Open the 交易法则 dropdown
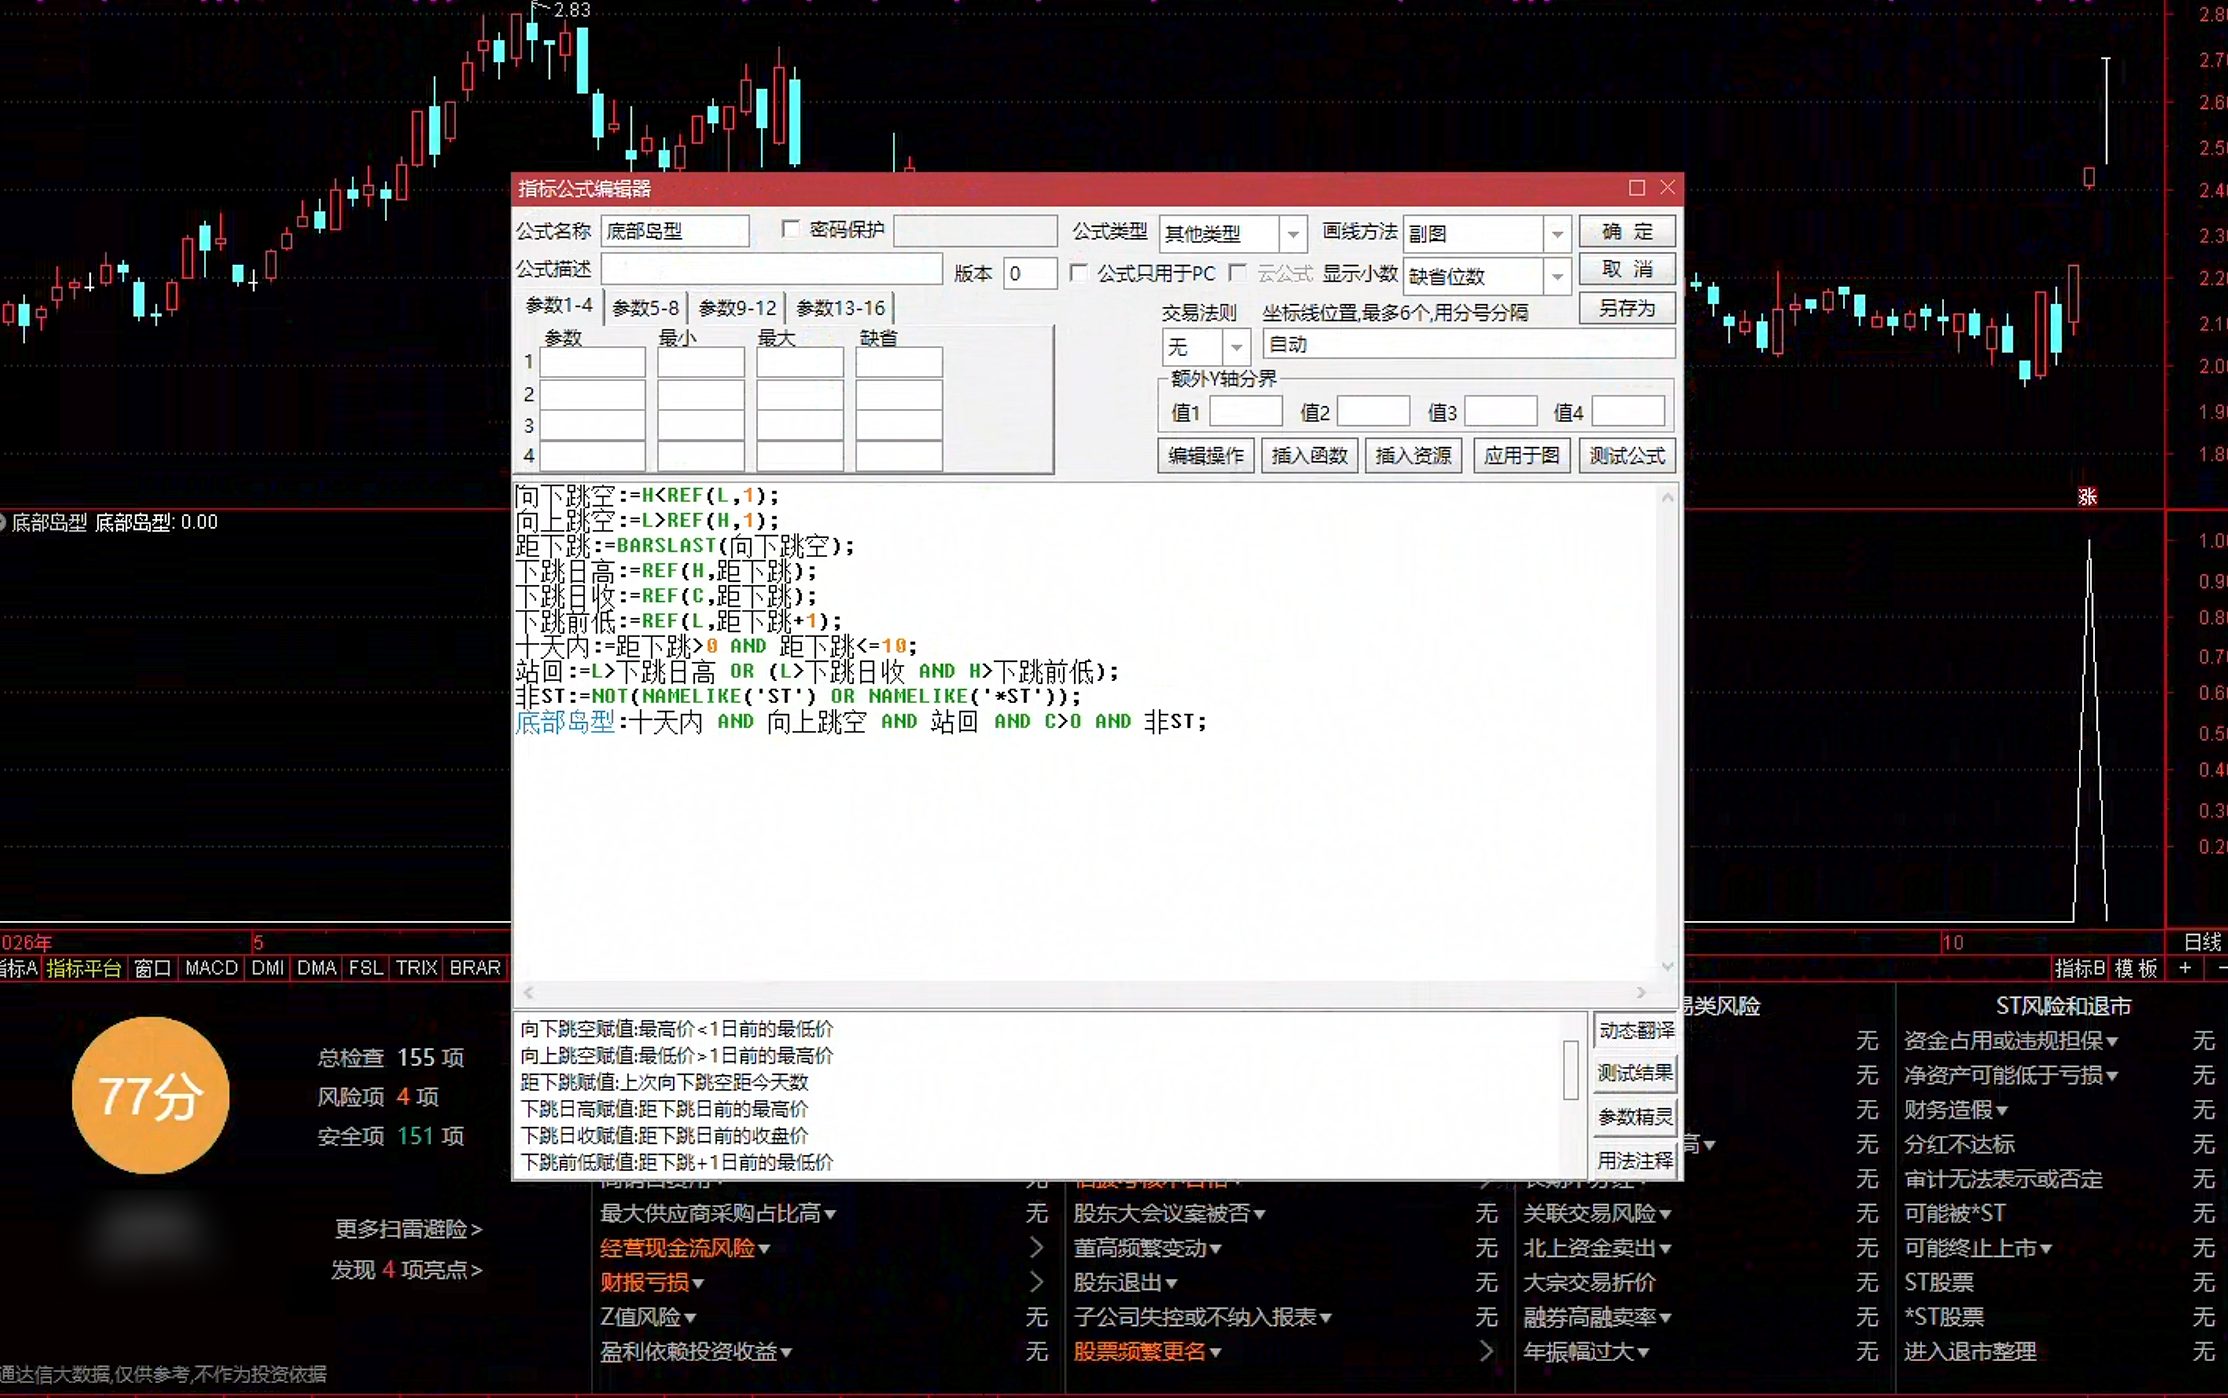The width and height of the screenshot is (2228, 1398). pyautogui.click(x=1236, y=347)
